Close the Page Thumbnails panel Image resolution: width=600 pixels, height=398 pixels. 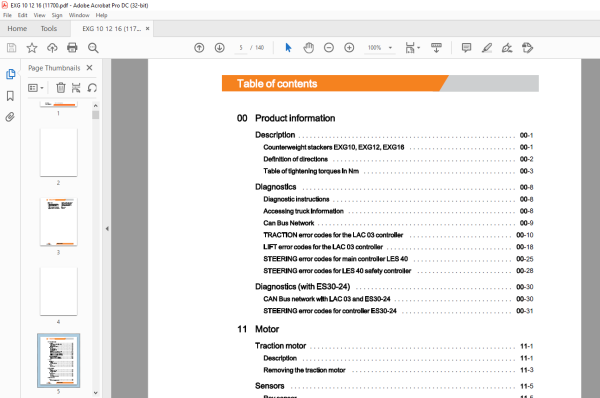90,68
